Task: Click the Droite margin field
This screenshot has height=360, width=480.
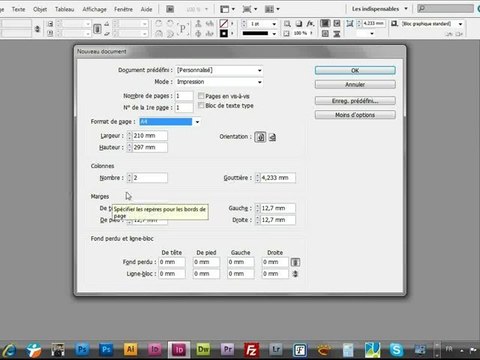Action: [278, 220]
